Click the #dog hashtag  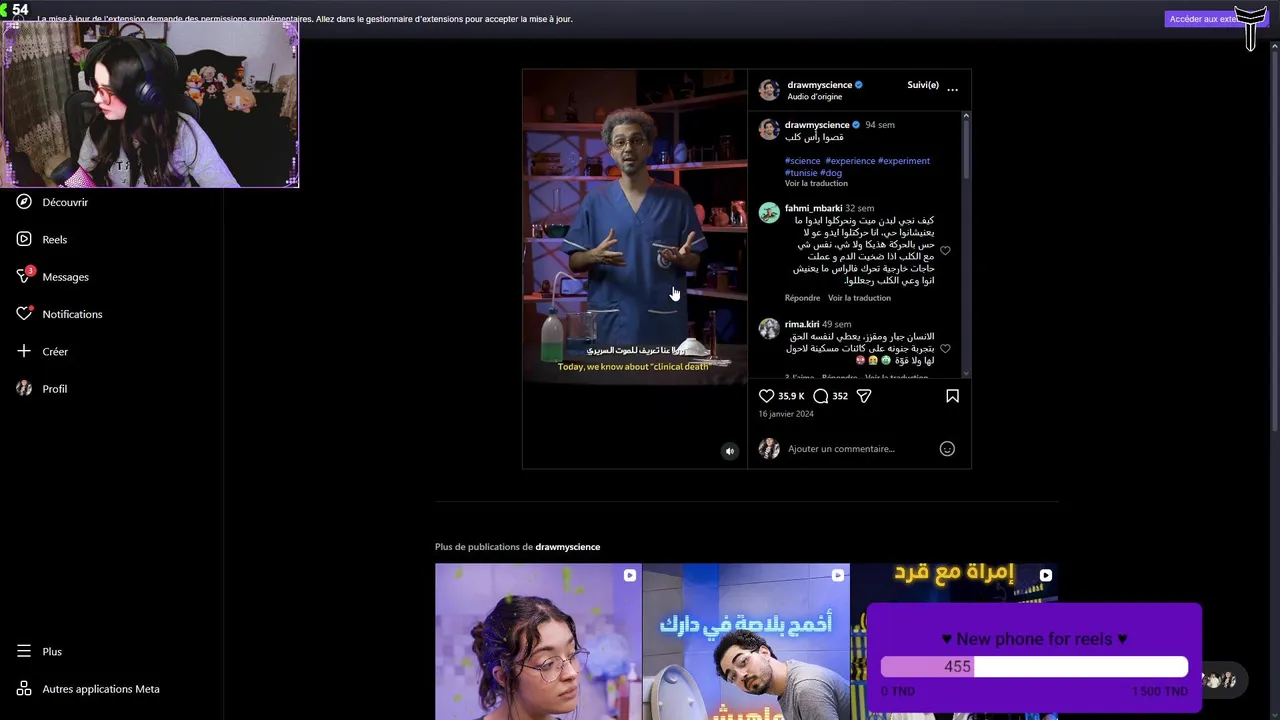[x=831, y=173]
